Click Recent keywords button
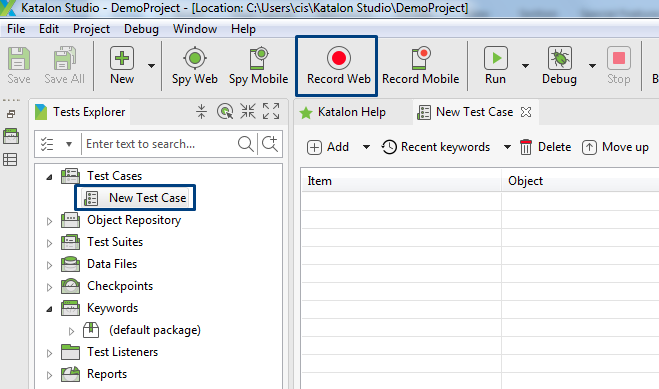Screen dimensions: 659x389 (436, 147)
